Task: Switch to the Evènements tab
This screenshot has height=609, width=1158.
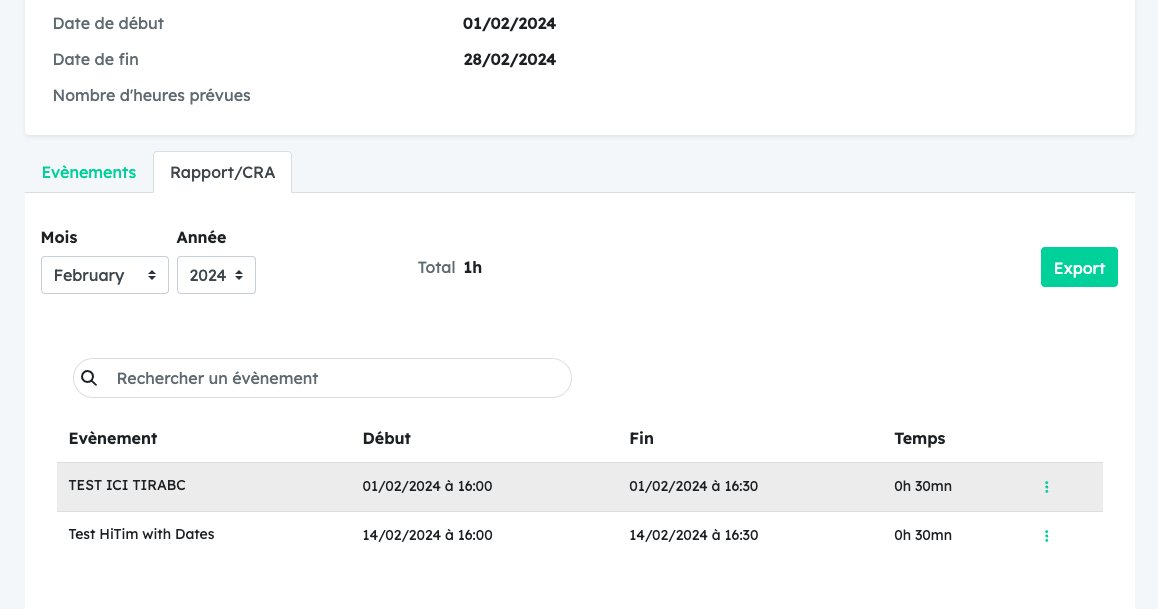Action: point(89,172)
